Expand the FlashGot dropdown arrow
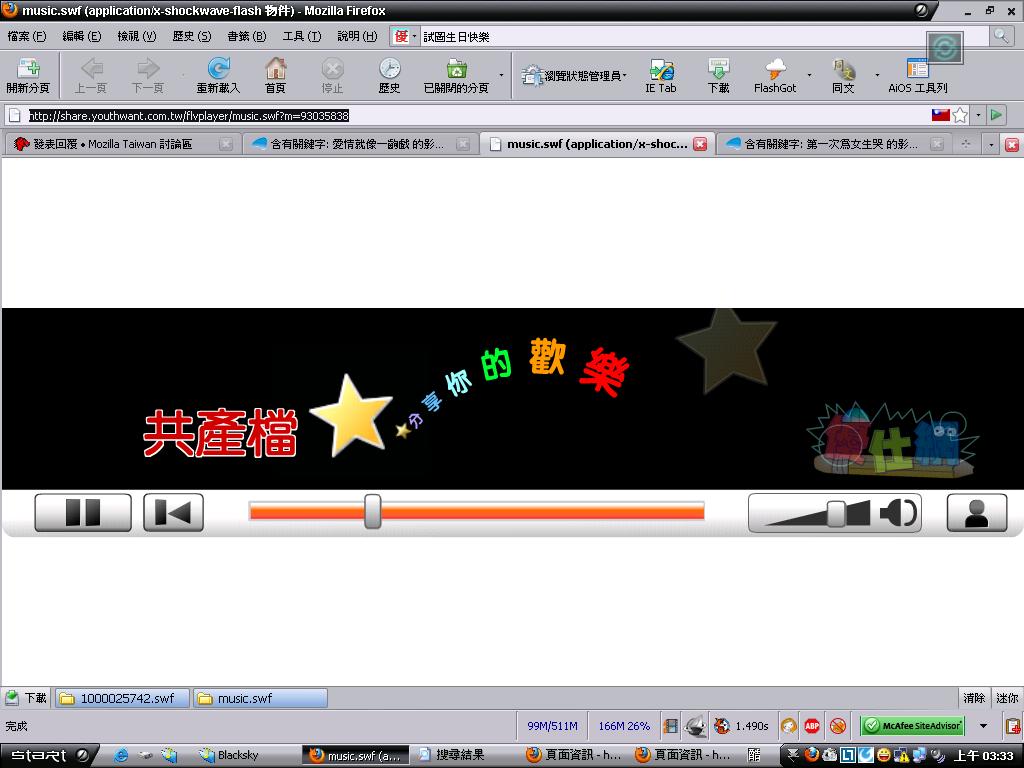Screen dimensions: 1024x768 [809, 75]
